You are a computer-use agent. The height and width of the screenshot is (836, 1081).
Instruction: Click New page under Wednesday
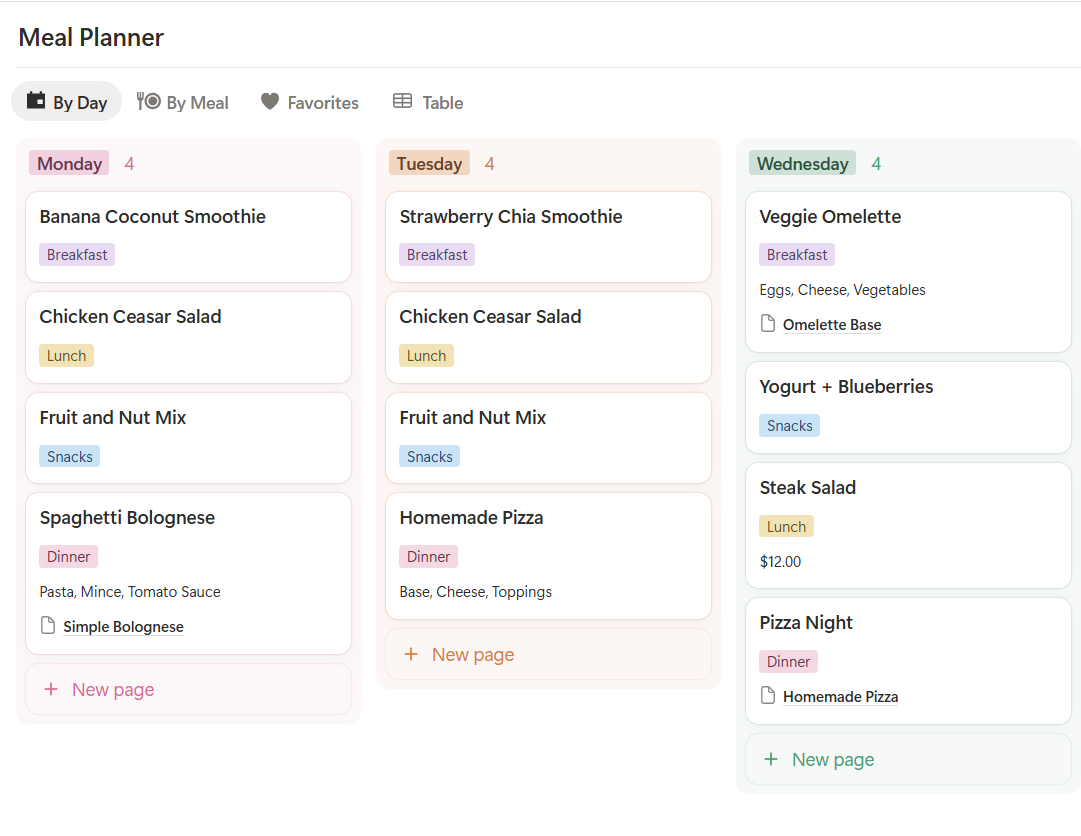(x=833, y=759)
